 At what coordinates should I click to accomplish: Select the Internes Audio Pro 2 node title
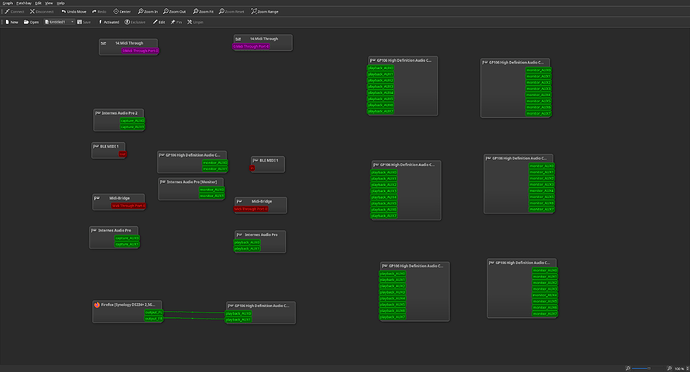(x=119, y=113)
